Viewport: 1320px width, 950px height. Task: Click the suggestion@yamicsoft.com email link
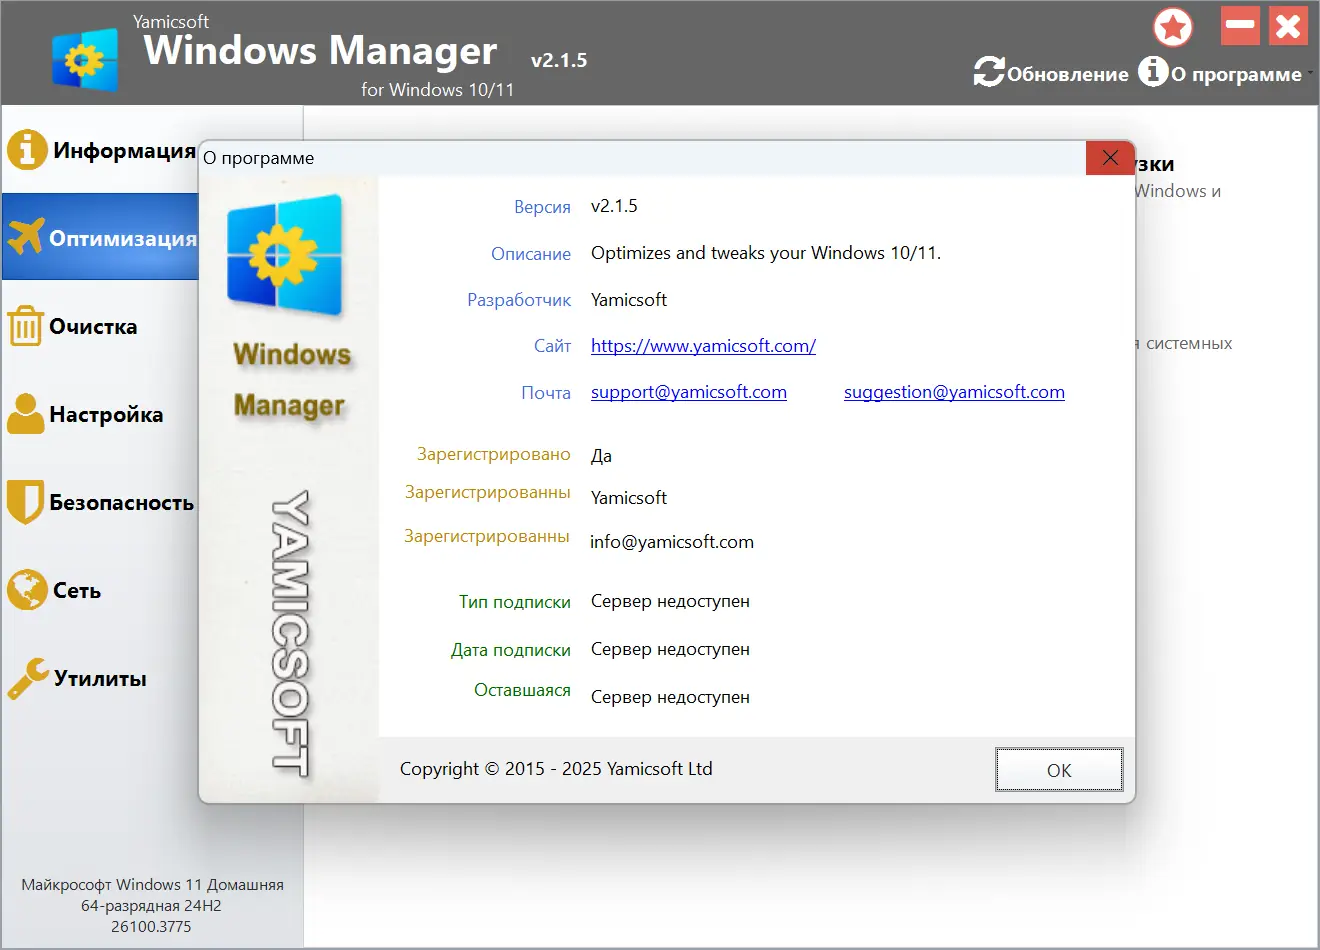954,392
